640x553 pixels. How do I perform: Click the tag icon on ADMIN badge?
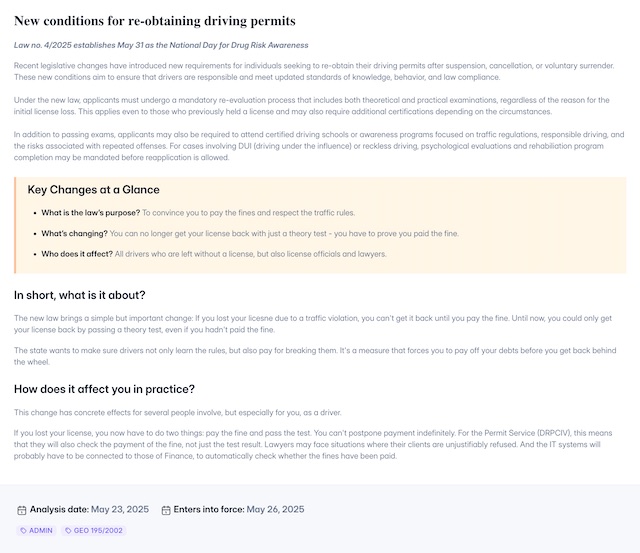coord(23,531)
